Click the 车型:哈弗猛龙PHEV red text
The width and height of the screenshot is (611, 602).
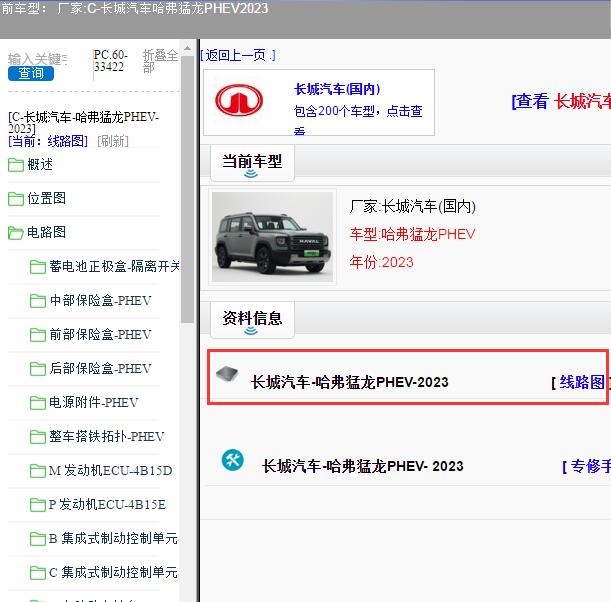412,234
